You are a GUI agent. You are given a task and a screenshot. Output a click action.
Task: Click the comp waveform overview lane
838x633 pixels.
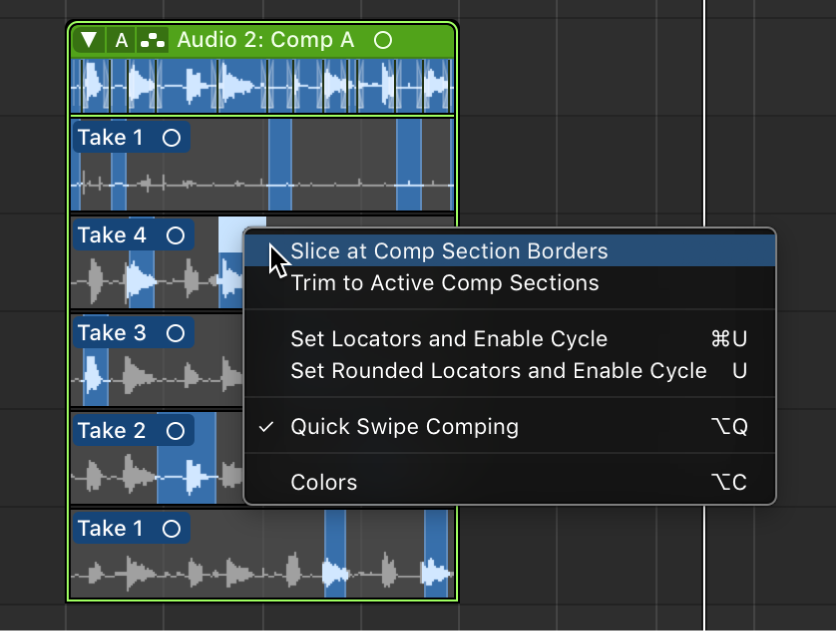click(x=262, y=86)
